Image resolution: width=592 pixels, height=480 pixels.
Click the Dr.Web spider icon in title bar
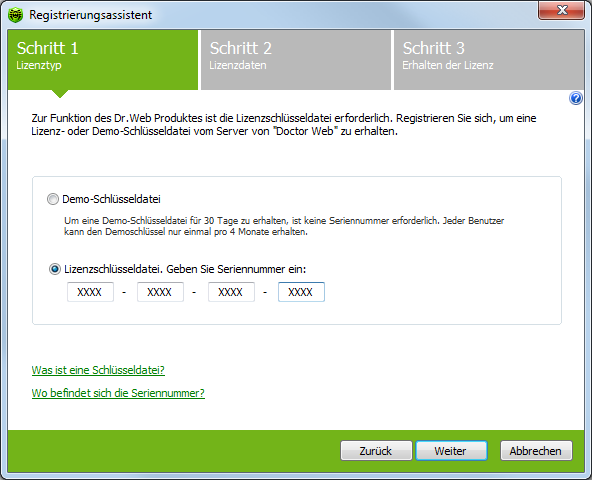point(15,15)
